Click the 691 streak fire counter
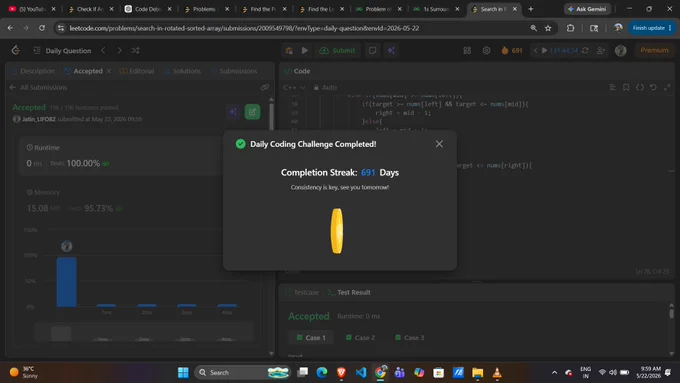680x383 pixels. 512,50
